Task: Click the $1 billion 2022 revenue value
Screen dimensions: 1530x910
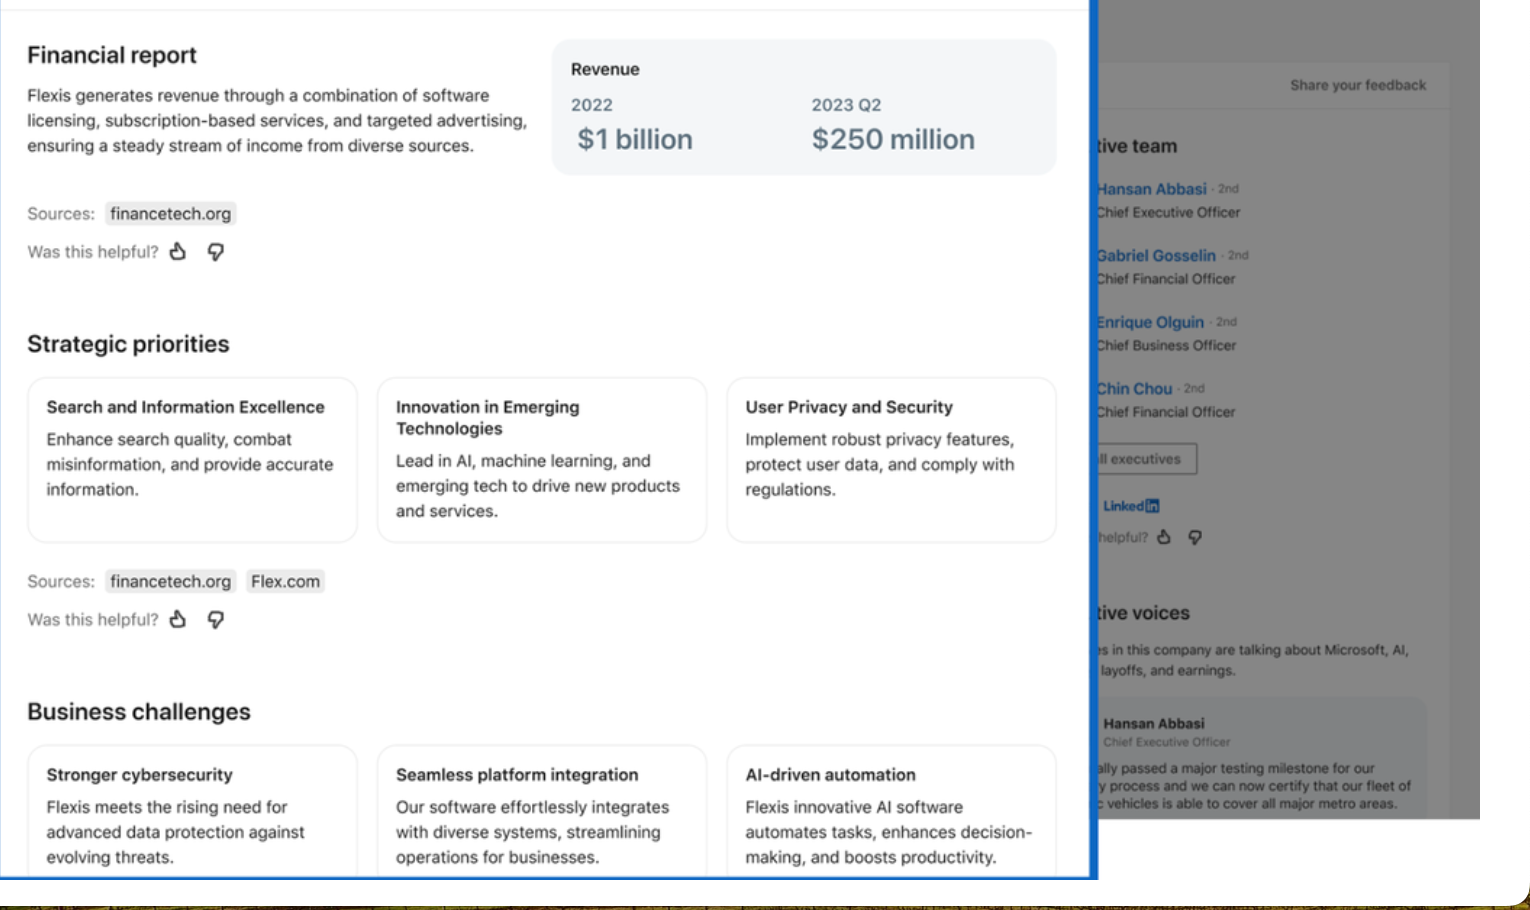Action: pos(635,139)
